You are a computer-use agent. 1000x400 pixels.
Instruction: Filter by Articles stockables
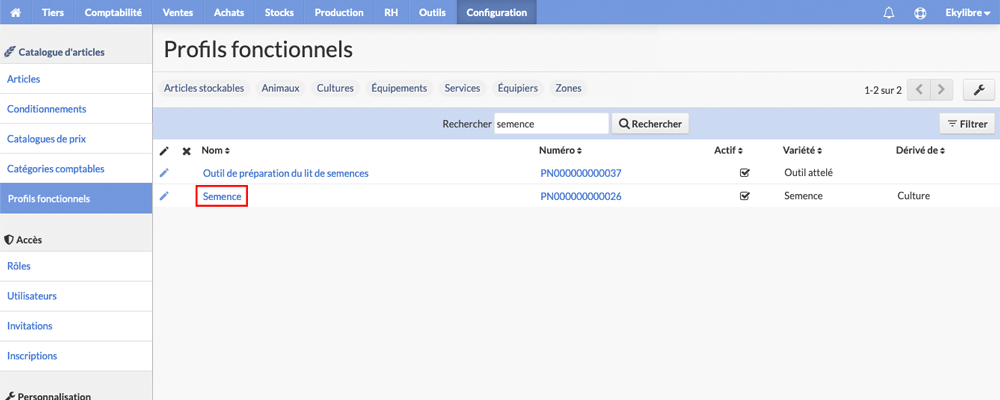point(204,88)
